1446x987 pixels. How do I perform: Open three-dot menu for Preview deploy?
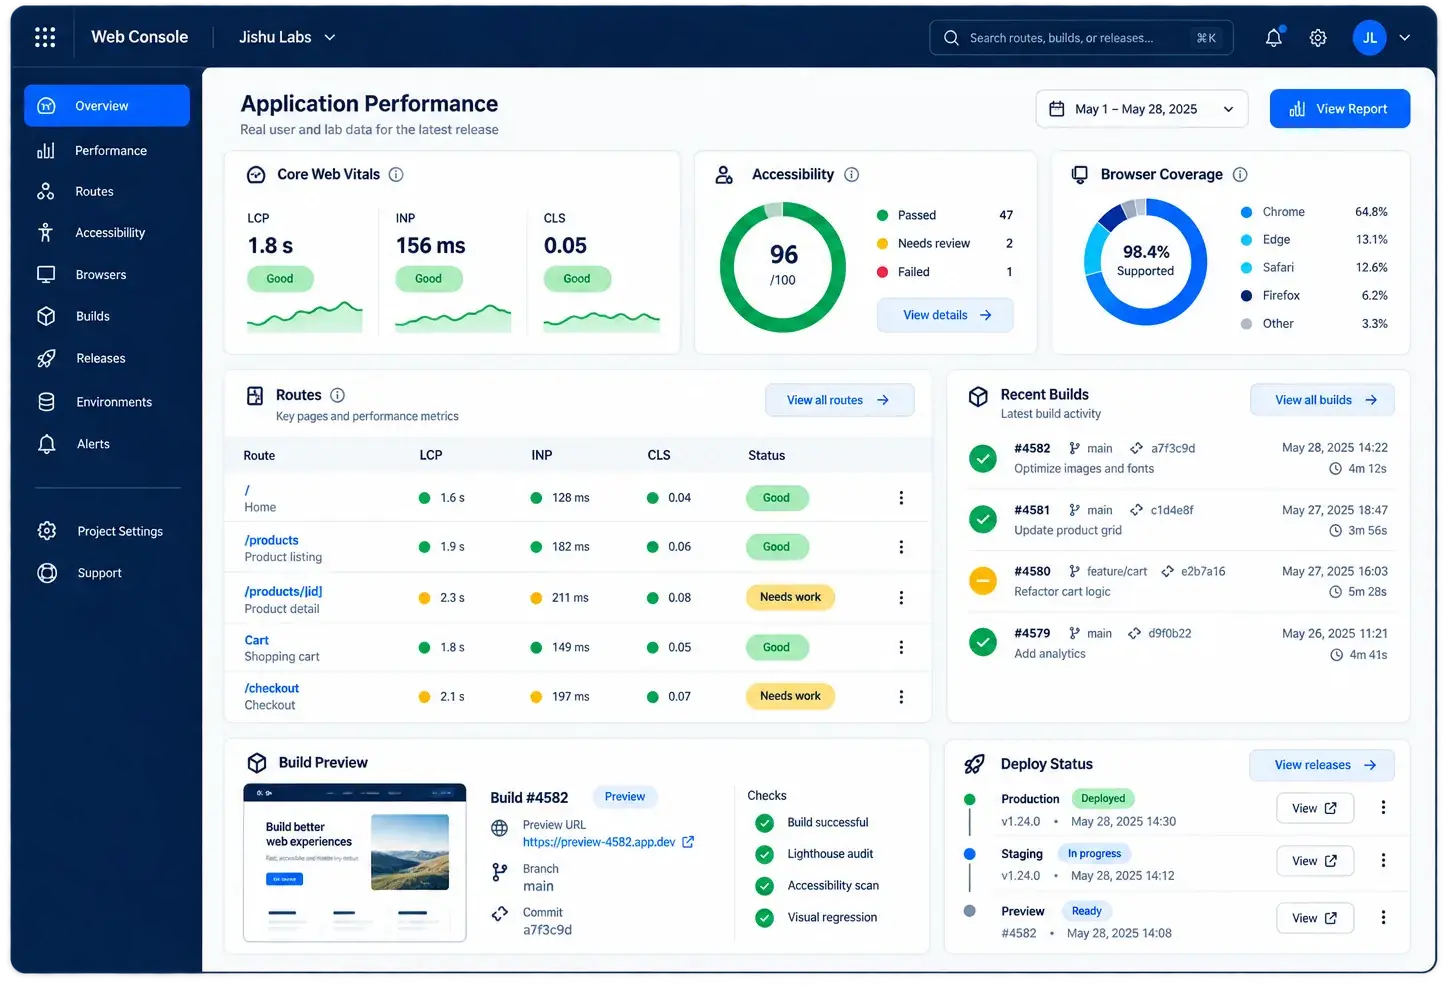click(x=1383, y=918)
